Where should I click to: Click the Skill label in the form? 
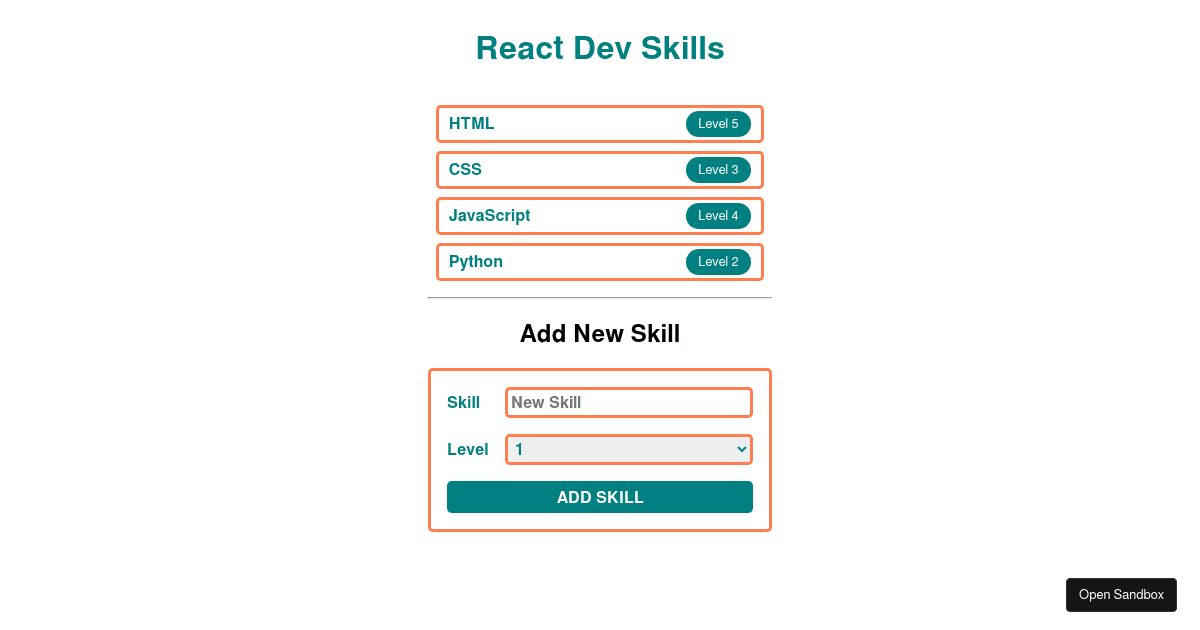coord(463,402)
